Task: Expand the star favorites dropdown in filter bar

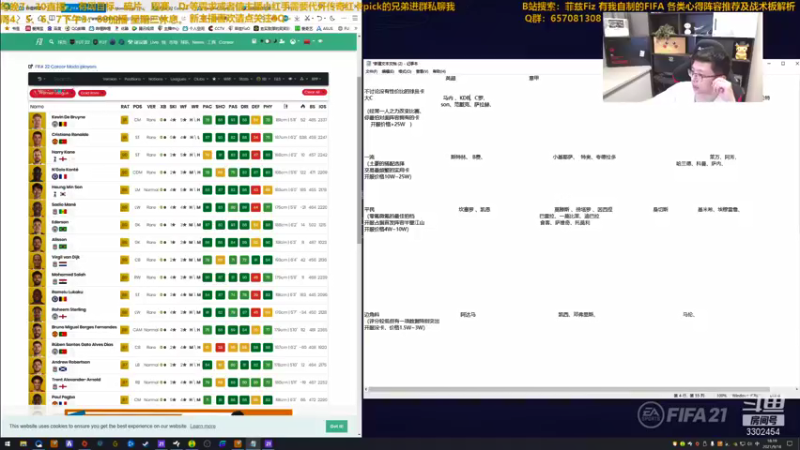Action: pyautogui.click(x=215, y=79)
